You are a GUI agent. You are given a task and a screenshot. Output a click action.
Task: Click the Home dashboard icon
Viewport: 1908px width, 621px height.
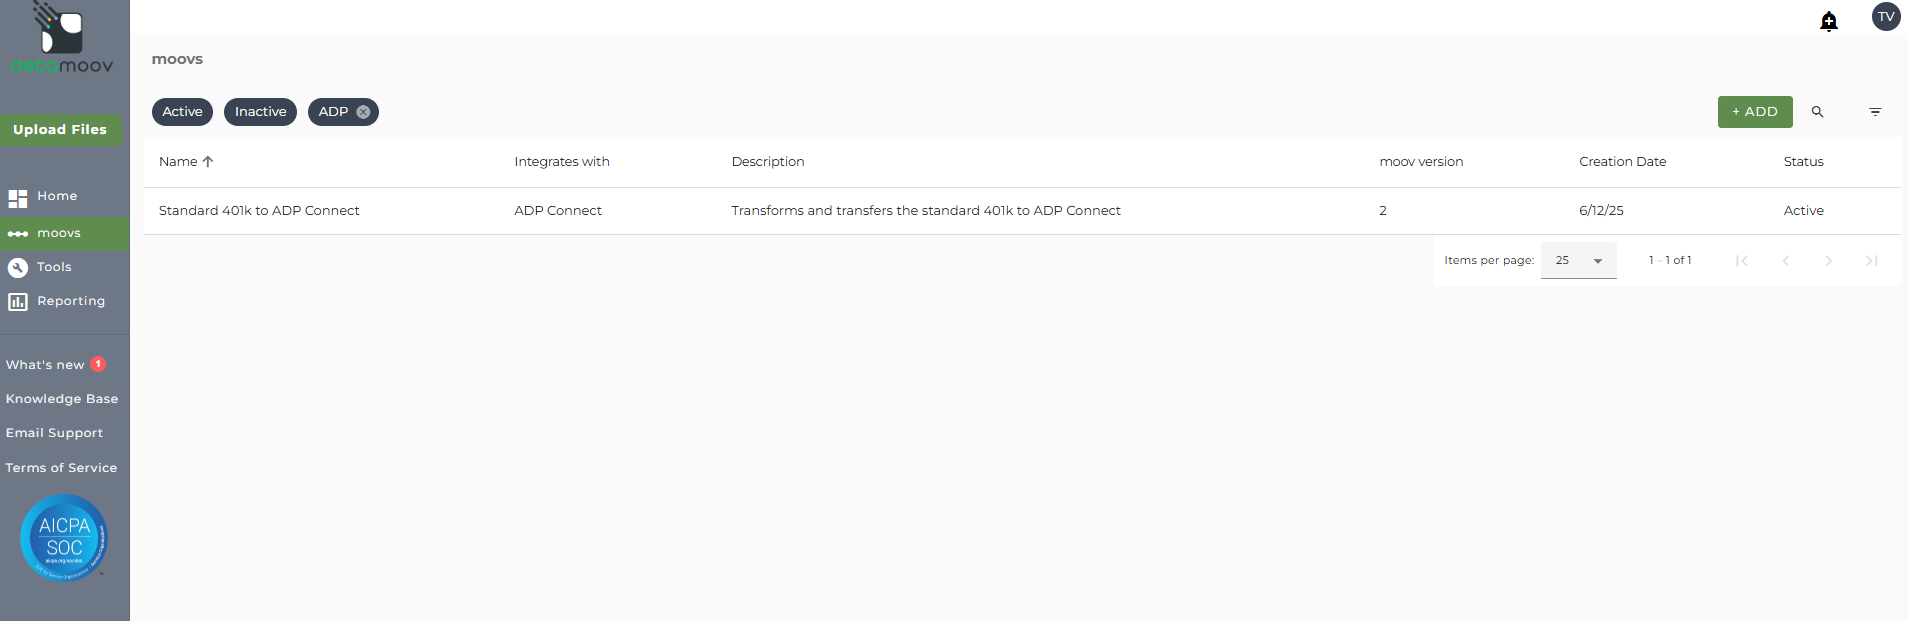click(18, 197)
